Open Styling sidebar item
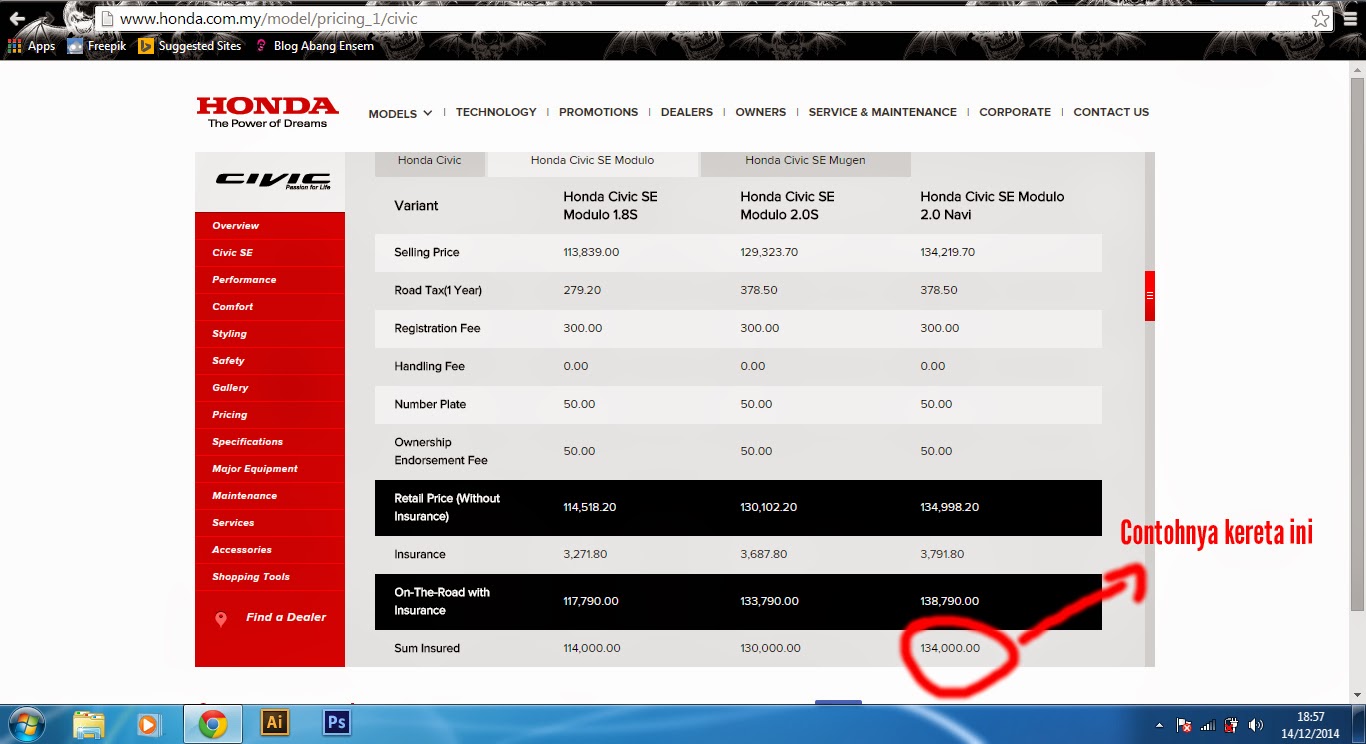1366x744 pixels. 270,334
